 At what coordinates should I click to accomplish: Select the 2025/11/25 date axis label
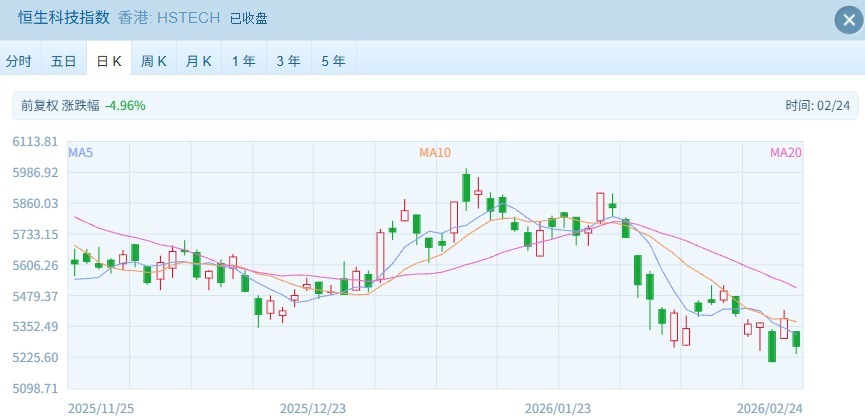[x=100, y=408]
